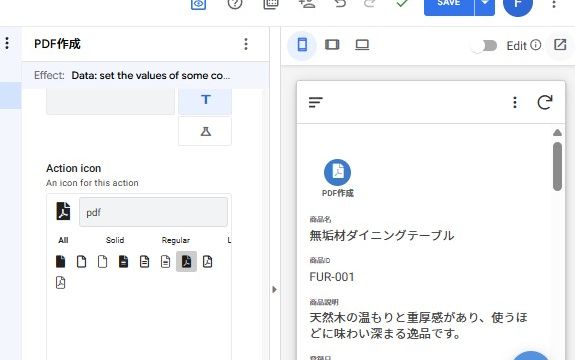Image resolution: width=575 pixels, height=360 pixels.
Task: Collapse the preview pane using divider arrow
Action: click(x=275, y=290)
